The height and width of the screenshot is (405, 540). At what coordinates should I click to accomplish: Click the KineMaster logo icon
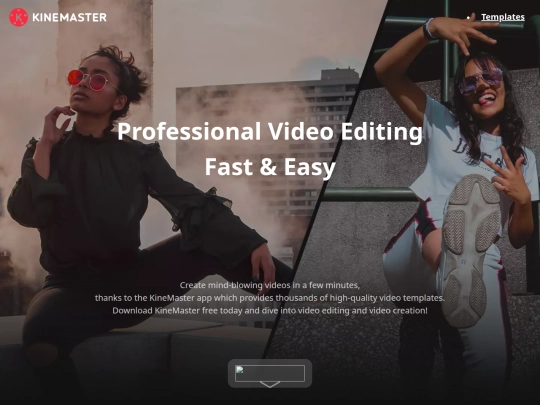[x=19, y=17]
